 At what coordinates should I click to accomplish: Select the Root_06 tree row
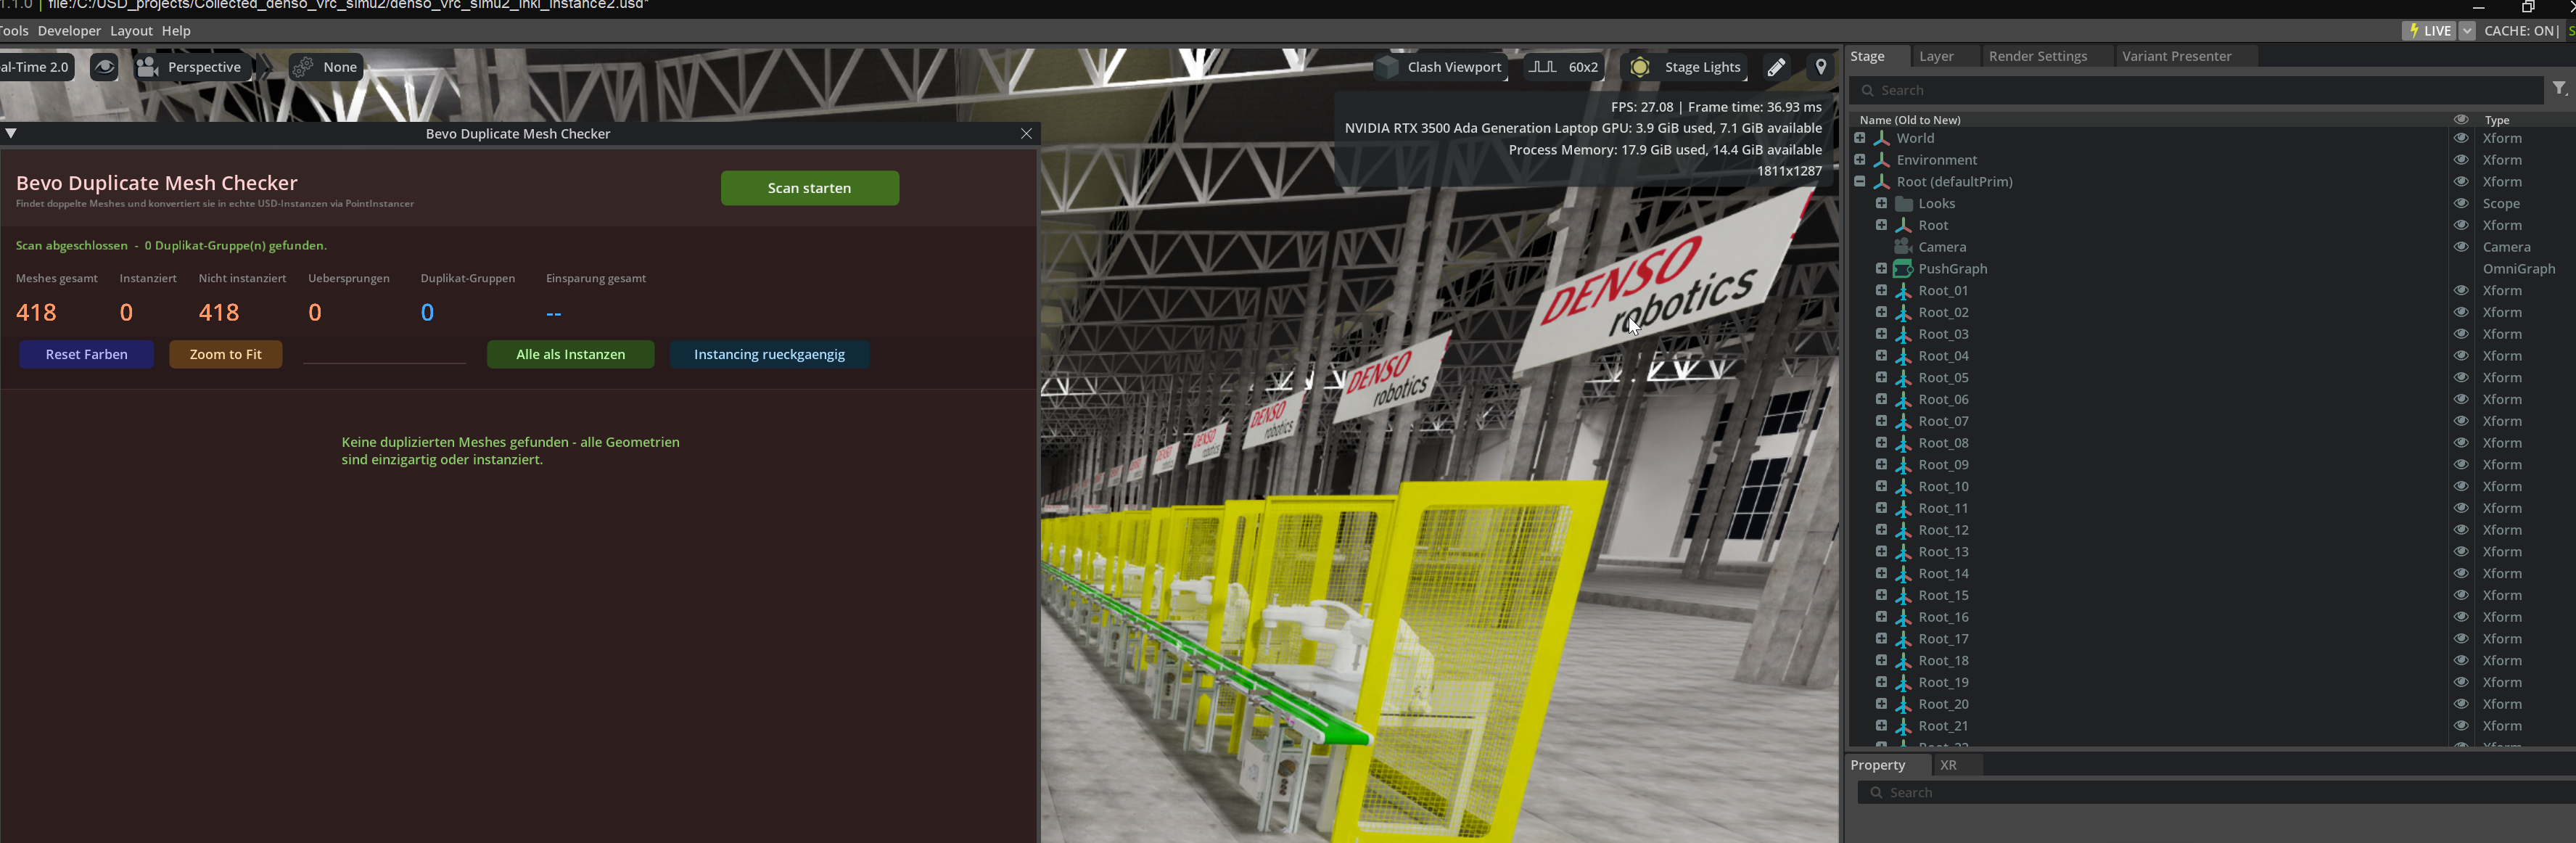[2212, 399]
